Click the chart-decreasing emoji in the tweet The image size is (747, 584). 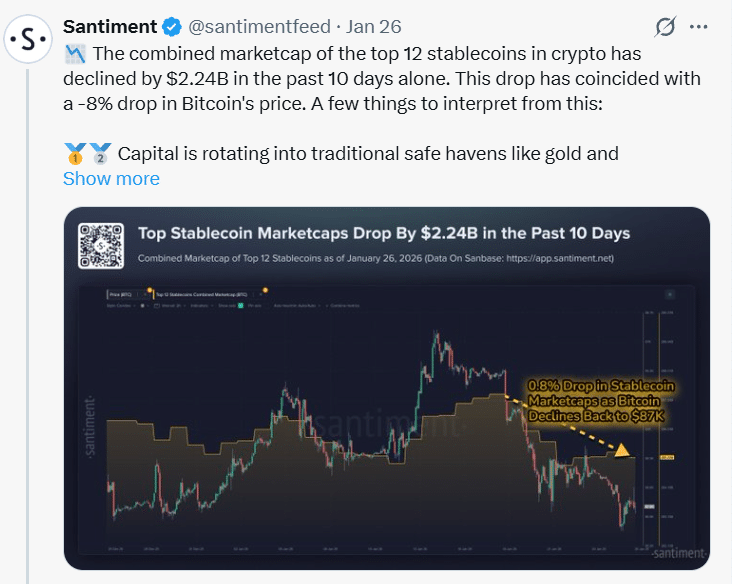(x=76, y=53)
